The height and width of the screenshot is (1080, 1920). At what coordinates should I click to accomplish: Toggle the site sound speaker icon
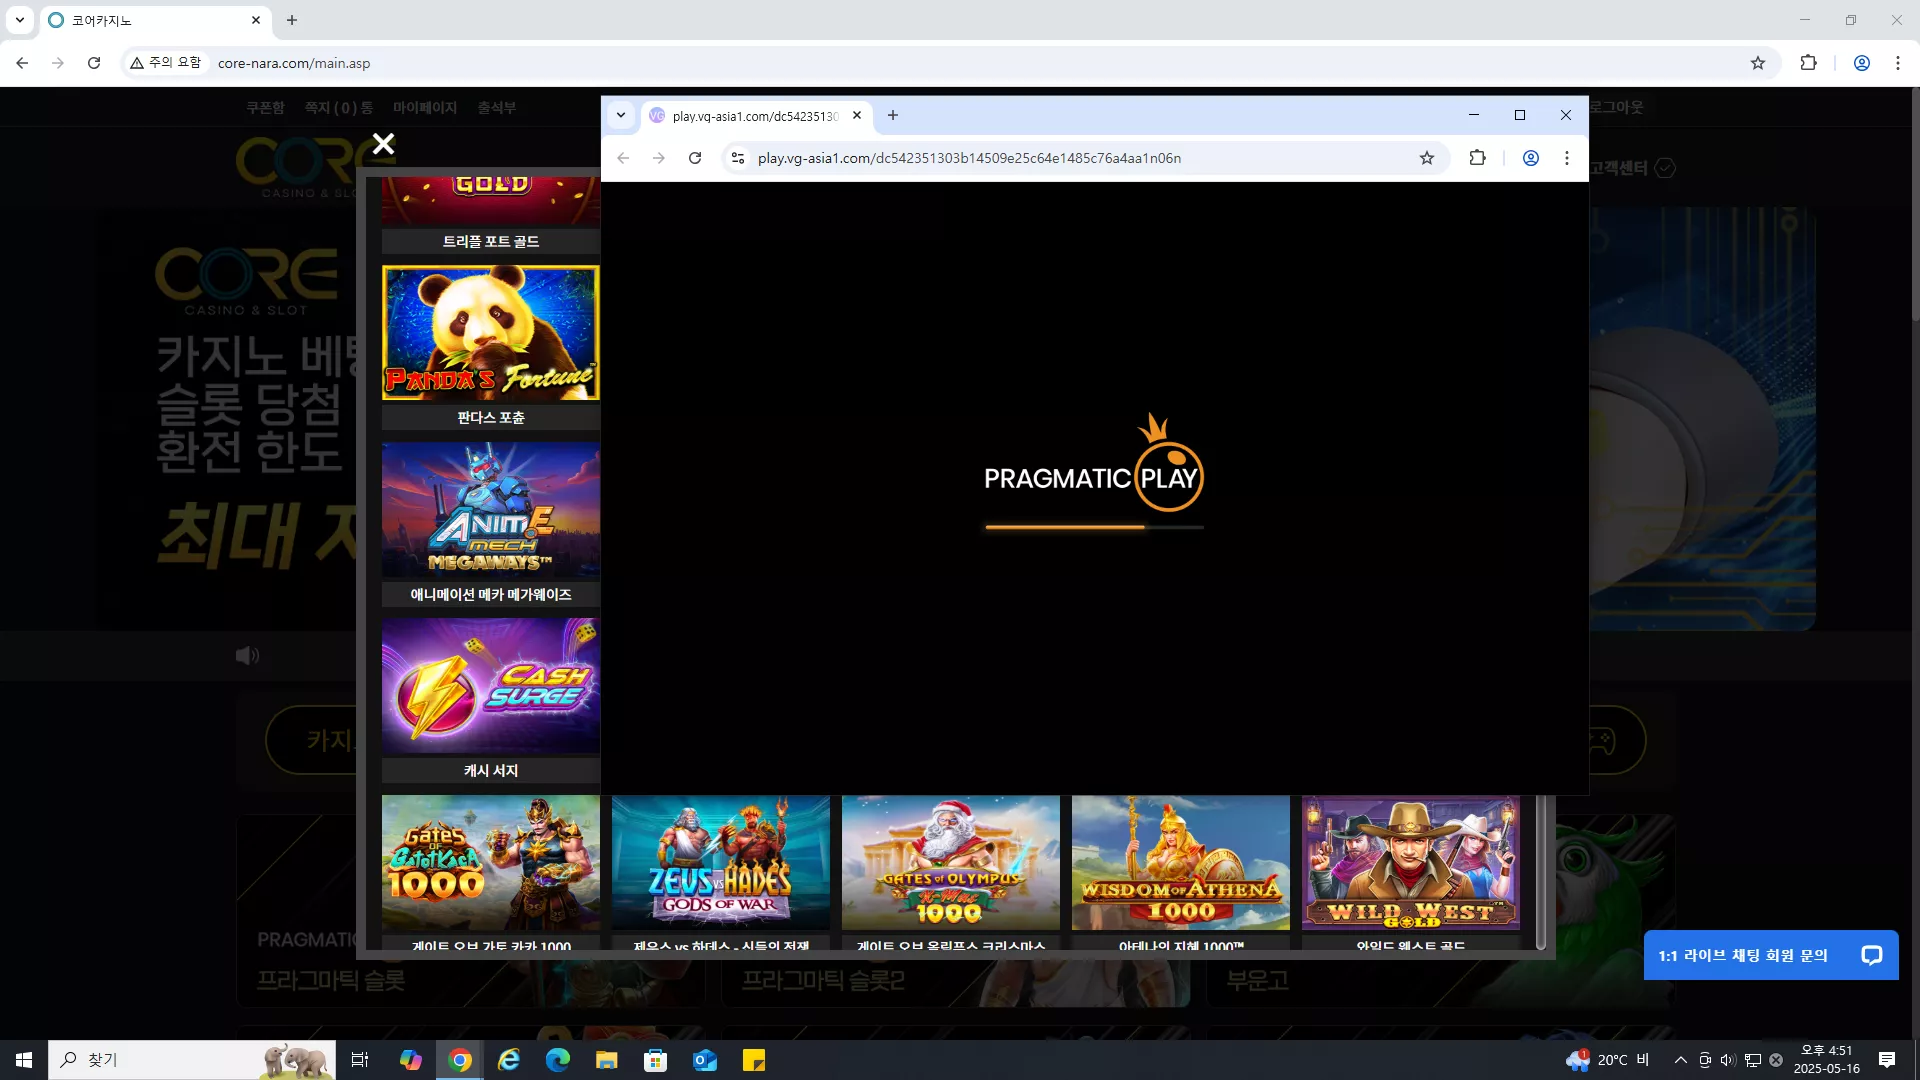coord(247,656)
